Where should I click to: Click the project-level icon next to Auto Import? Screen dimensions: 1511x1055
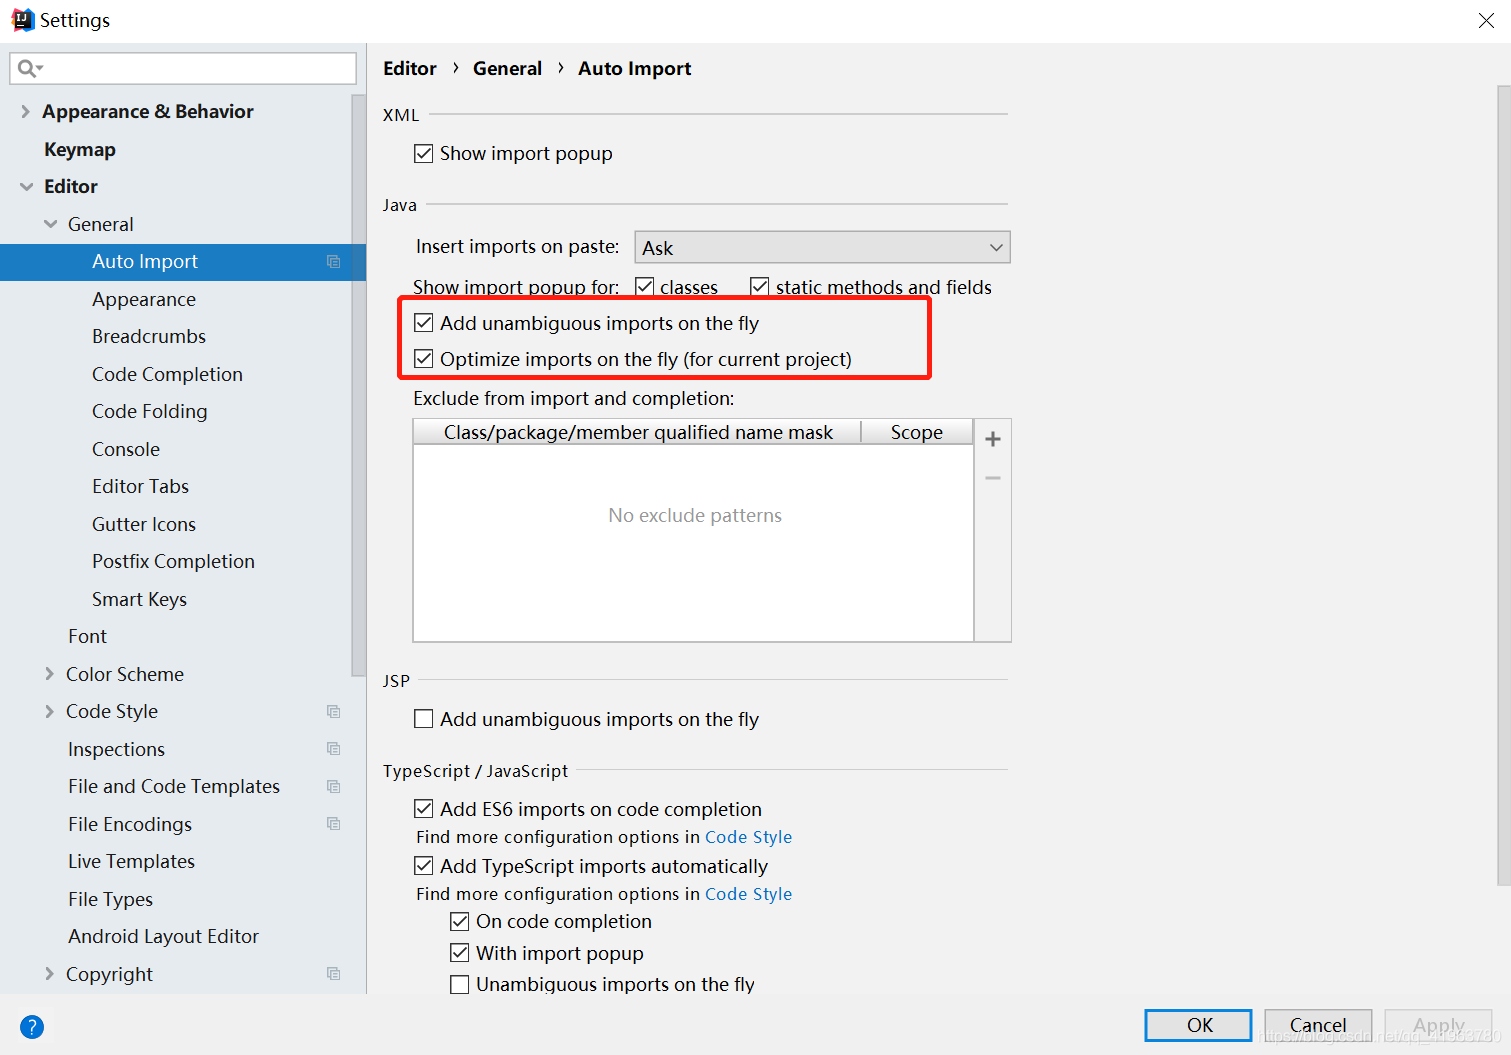point(334,262)
